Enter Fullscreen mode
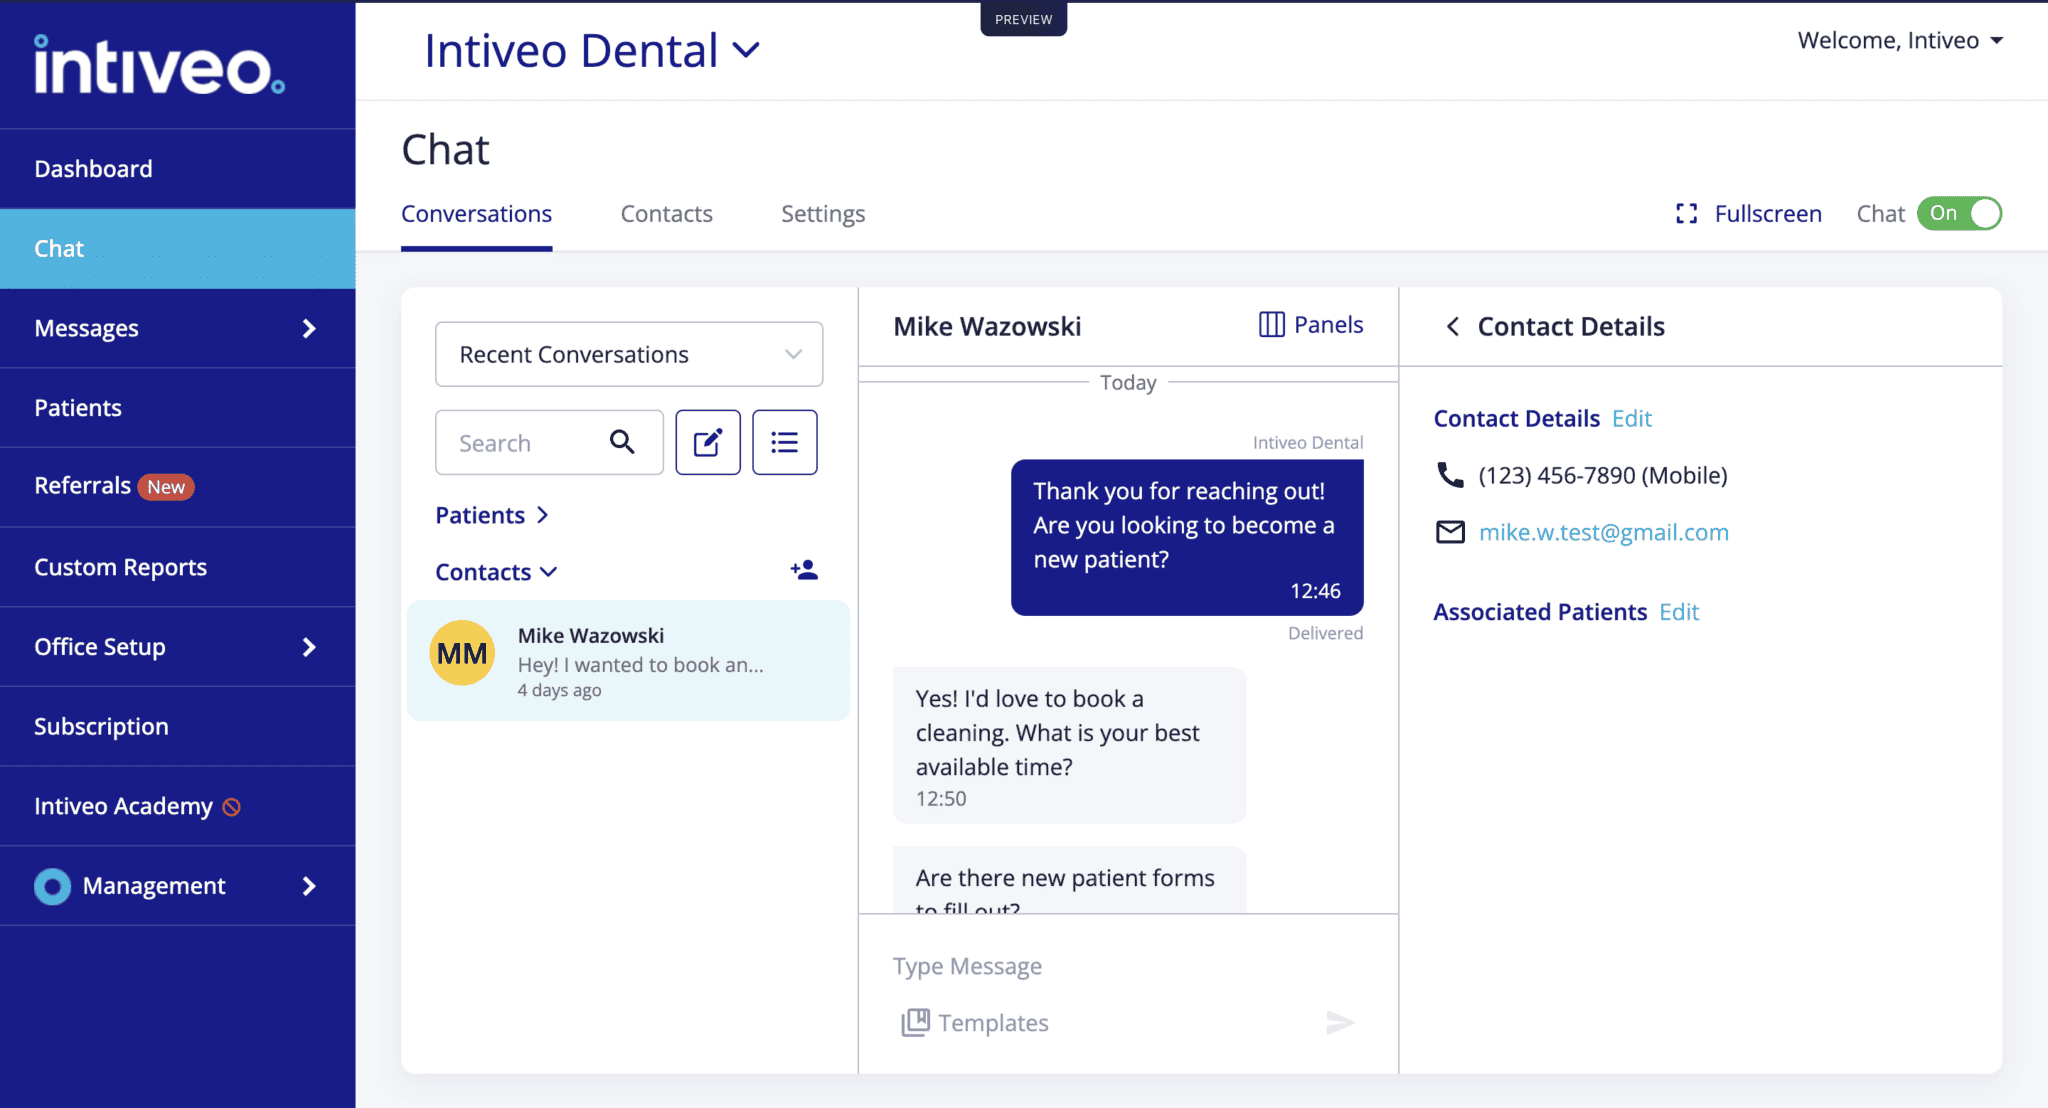 tap(1749, 214)
